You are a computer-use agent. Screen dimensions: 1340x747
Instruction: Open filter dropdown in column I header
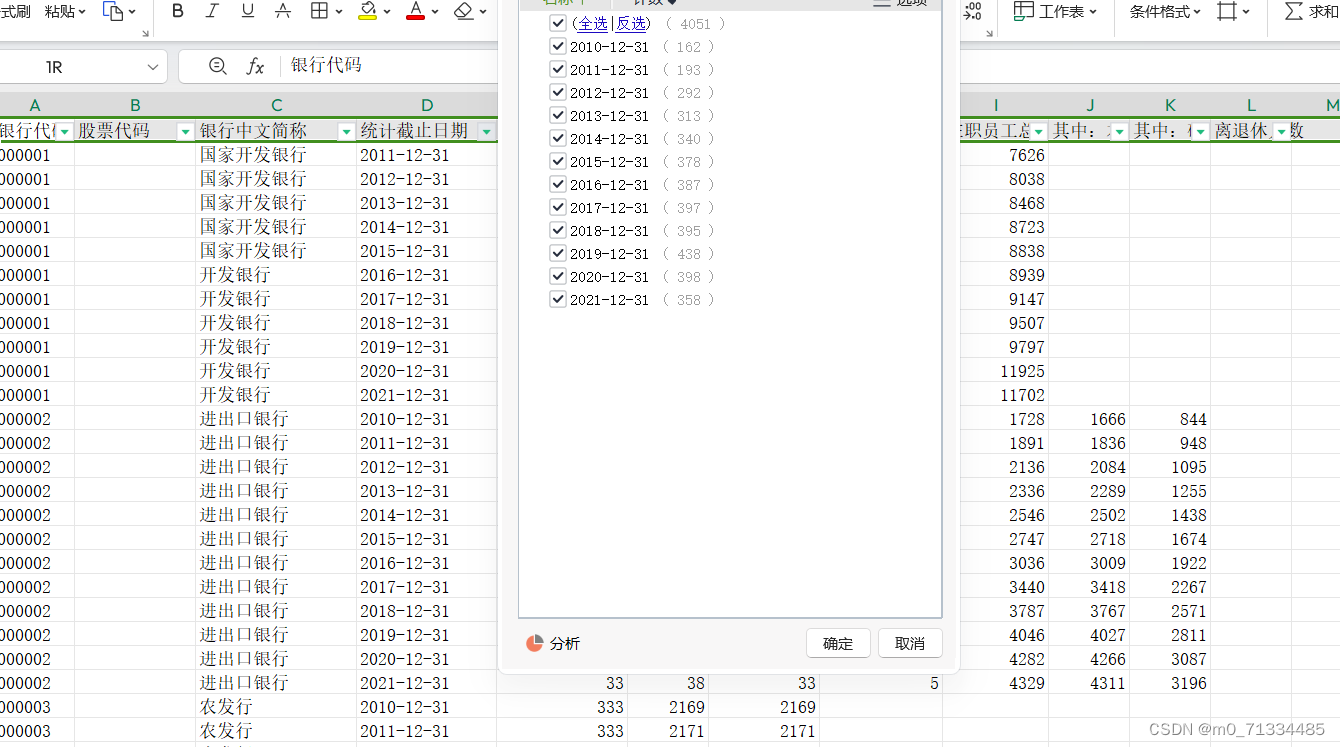coord(1039,132)
